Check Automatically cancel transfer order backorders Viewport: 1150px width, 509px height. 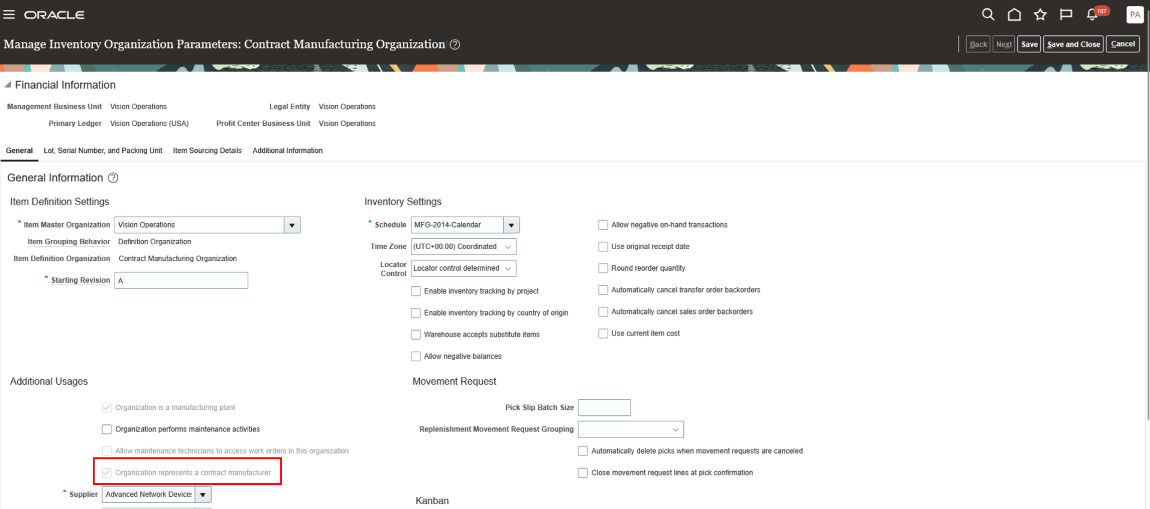(604, 290)
